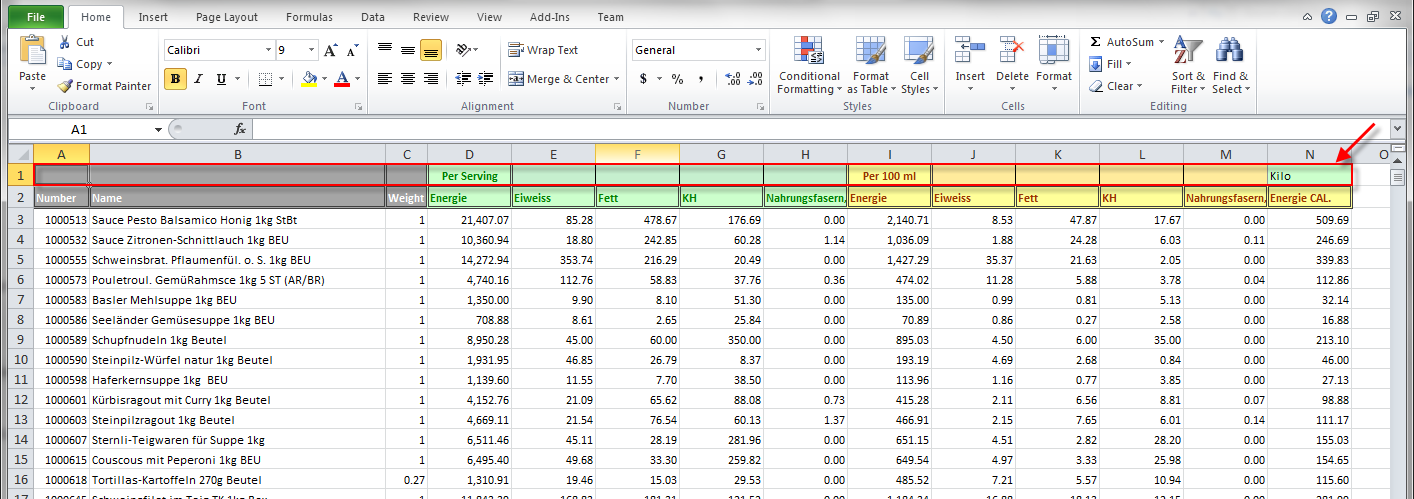This screenshot has width=1414, height=499.
Task: Open the font size dropdown
Action: [x=313, y=50]
